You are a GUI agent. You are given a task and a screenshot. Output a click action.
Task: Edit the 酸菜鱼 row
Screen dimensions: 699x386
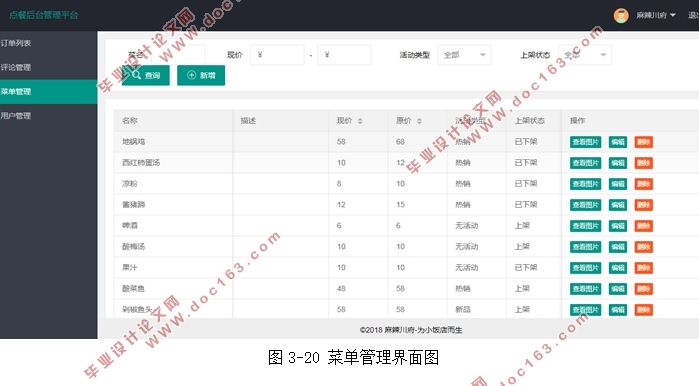(618, 289)
